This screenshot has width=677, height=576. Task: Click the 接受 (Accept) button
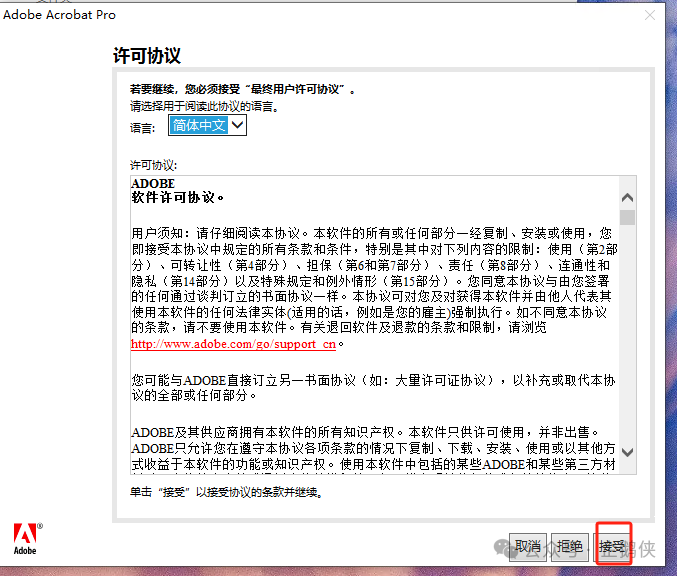pos(613,547)
